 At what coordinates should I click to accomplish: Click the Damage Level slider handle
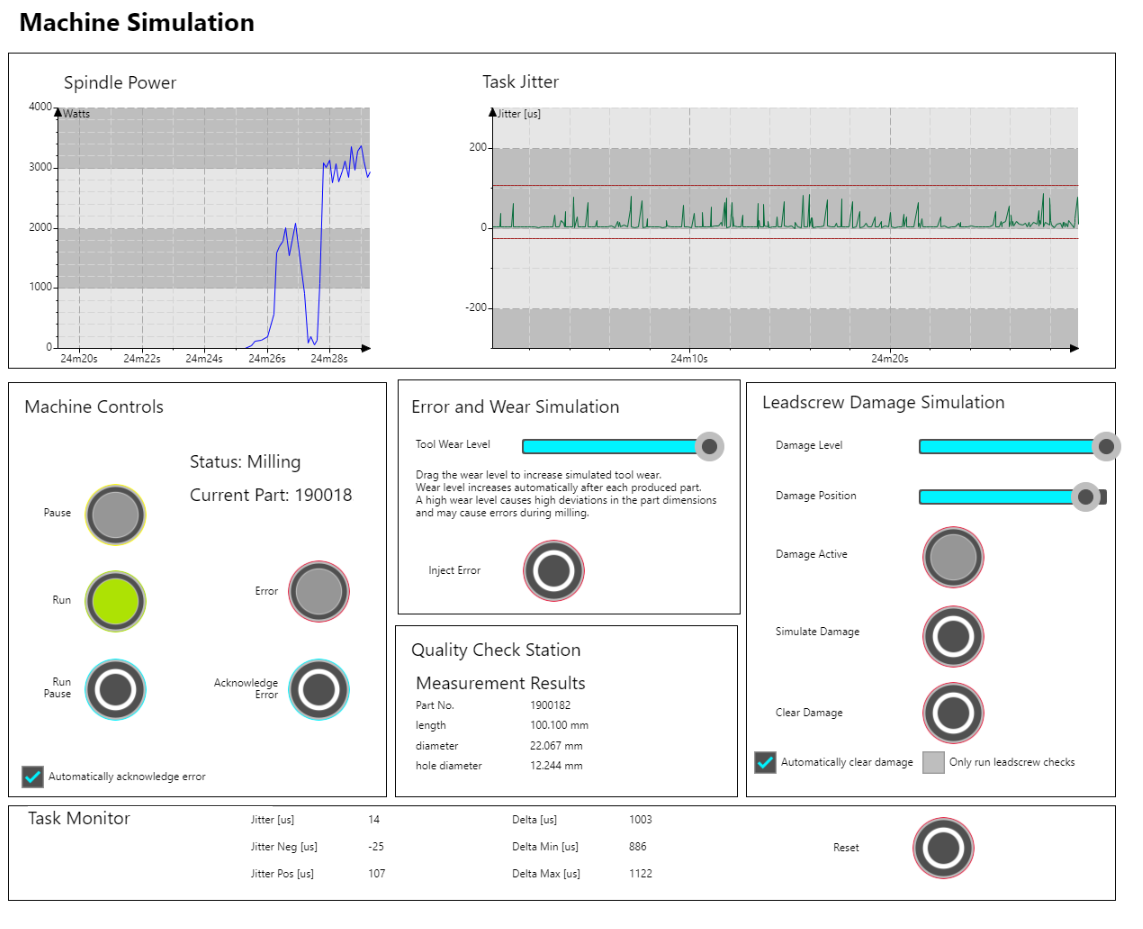point(1105,446)
